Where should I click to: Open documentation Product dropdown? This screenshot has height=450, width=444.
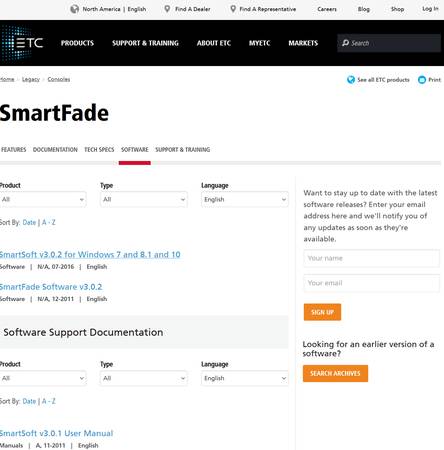click(43, 378)
